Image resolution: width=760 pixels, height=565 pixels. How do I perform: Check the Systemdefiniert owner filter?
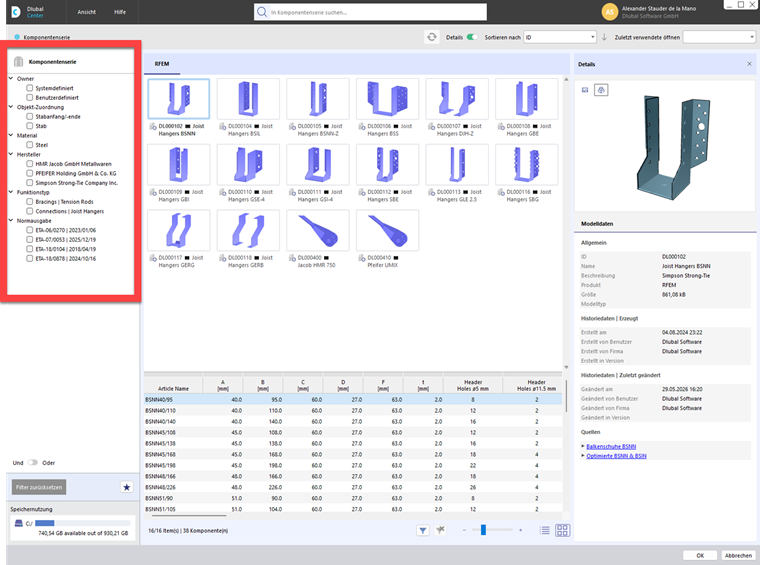click(30, 88)
